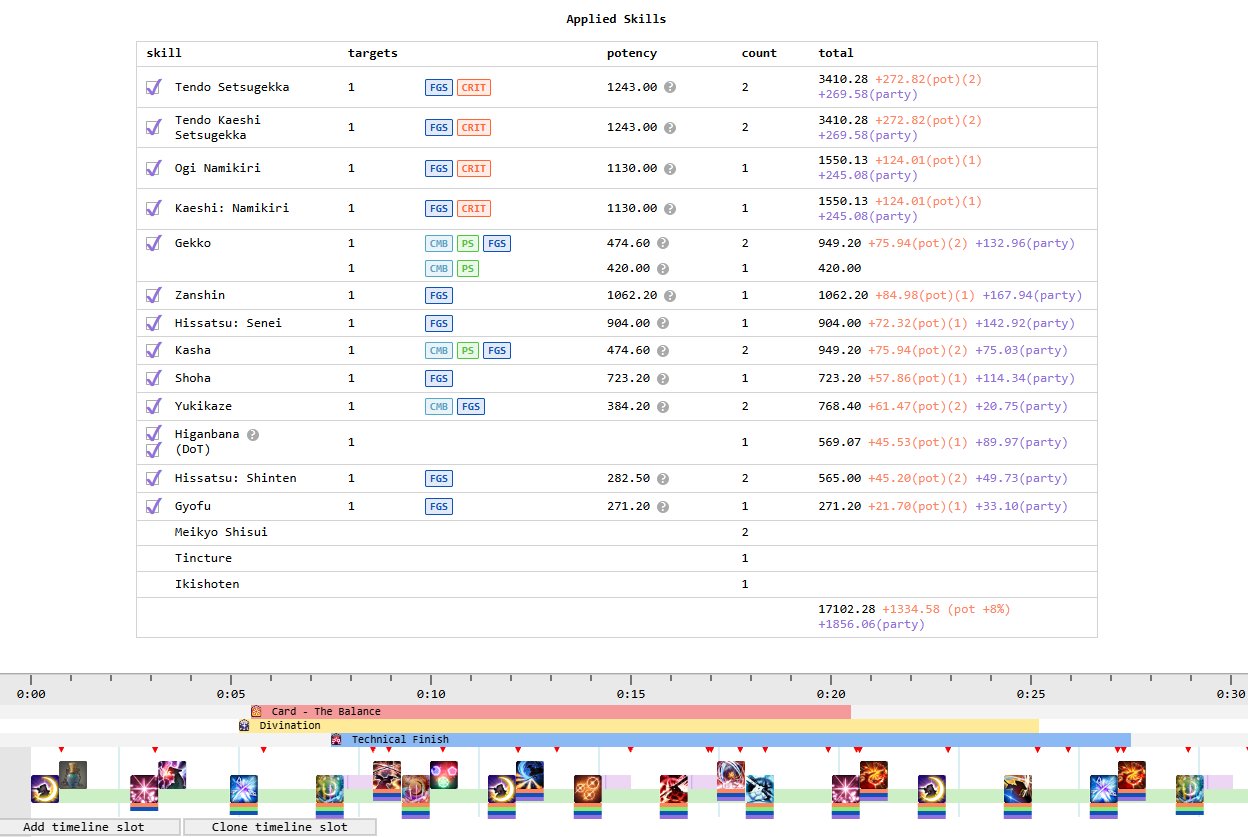Screen dimensions: 1248x837
Task: Click the potency help icon for Ogi Namikiri
Action: pos(670,169)
